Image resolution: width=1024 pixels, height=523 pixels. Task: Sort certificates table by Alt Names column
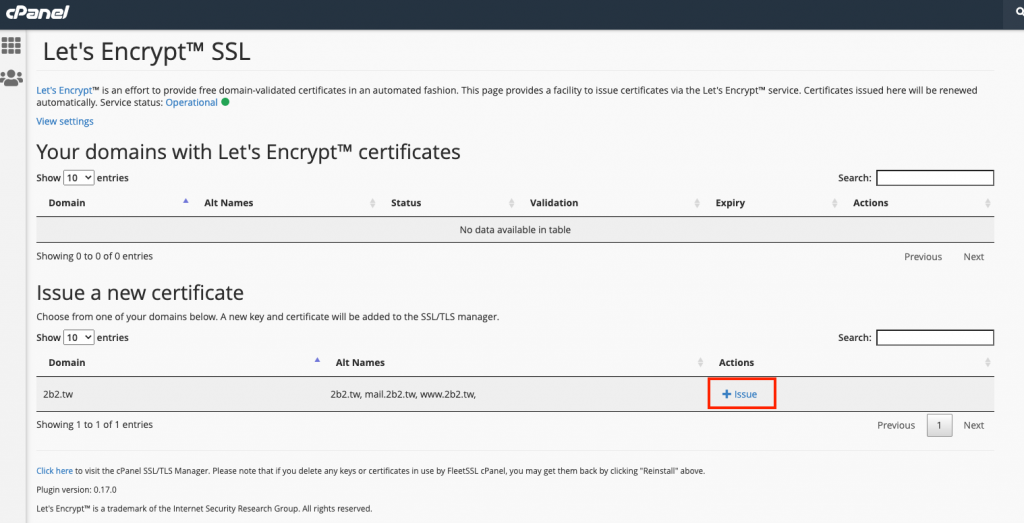[229, 203]
